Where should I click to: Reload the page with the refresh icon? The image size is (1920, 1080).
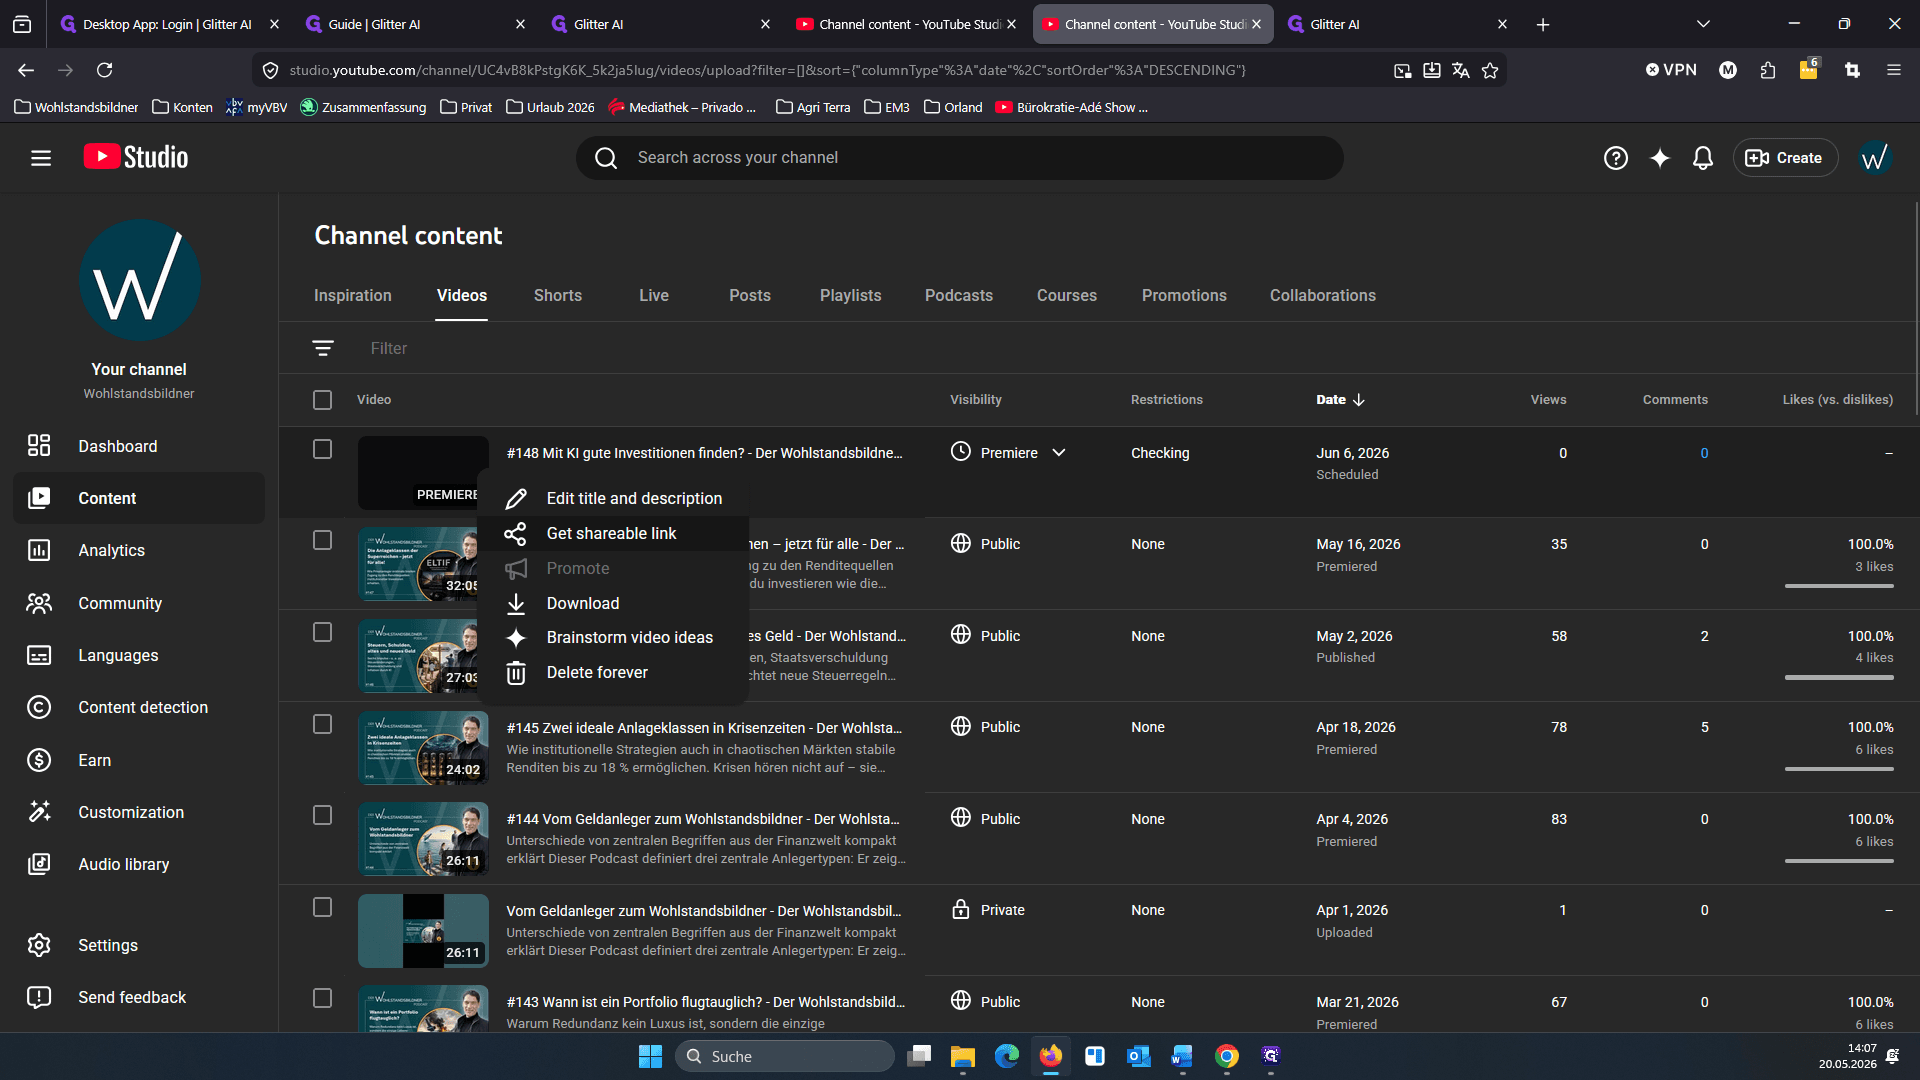coord(104,70)
